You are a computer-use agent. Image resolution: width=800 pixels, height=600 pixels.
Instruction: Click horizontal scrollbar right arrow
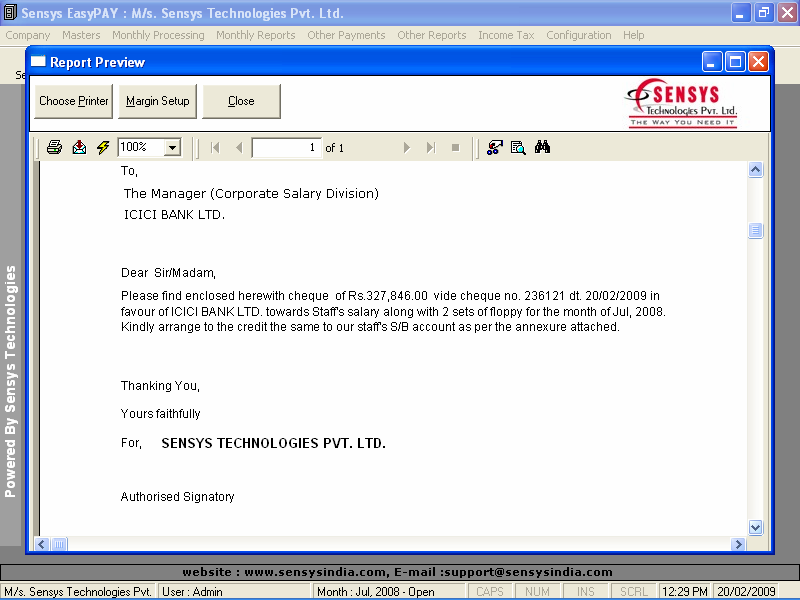point(738,544)
